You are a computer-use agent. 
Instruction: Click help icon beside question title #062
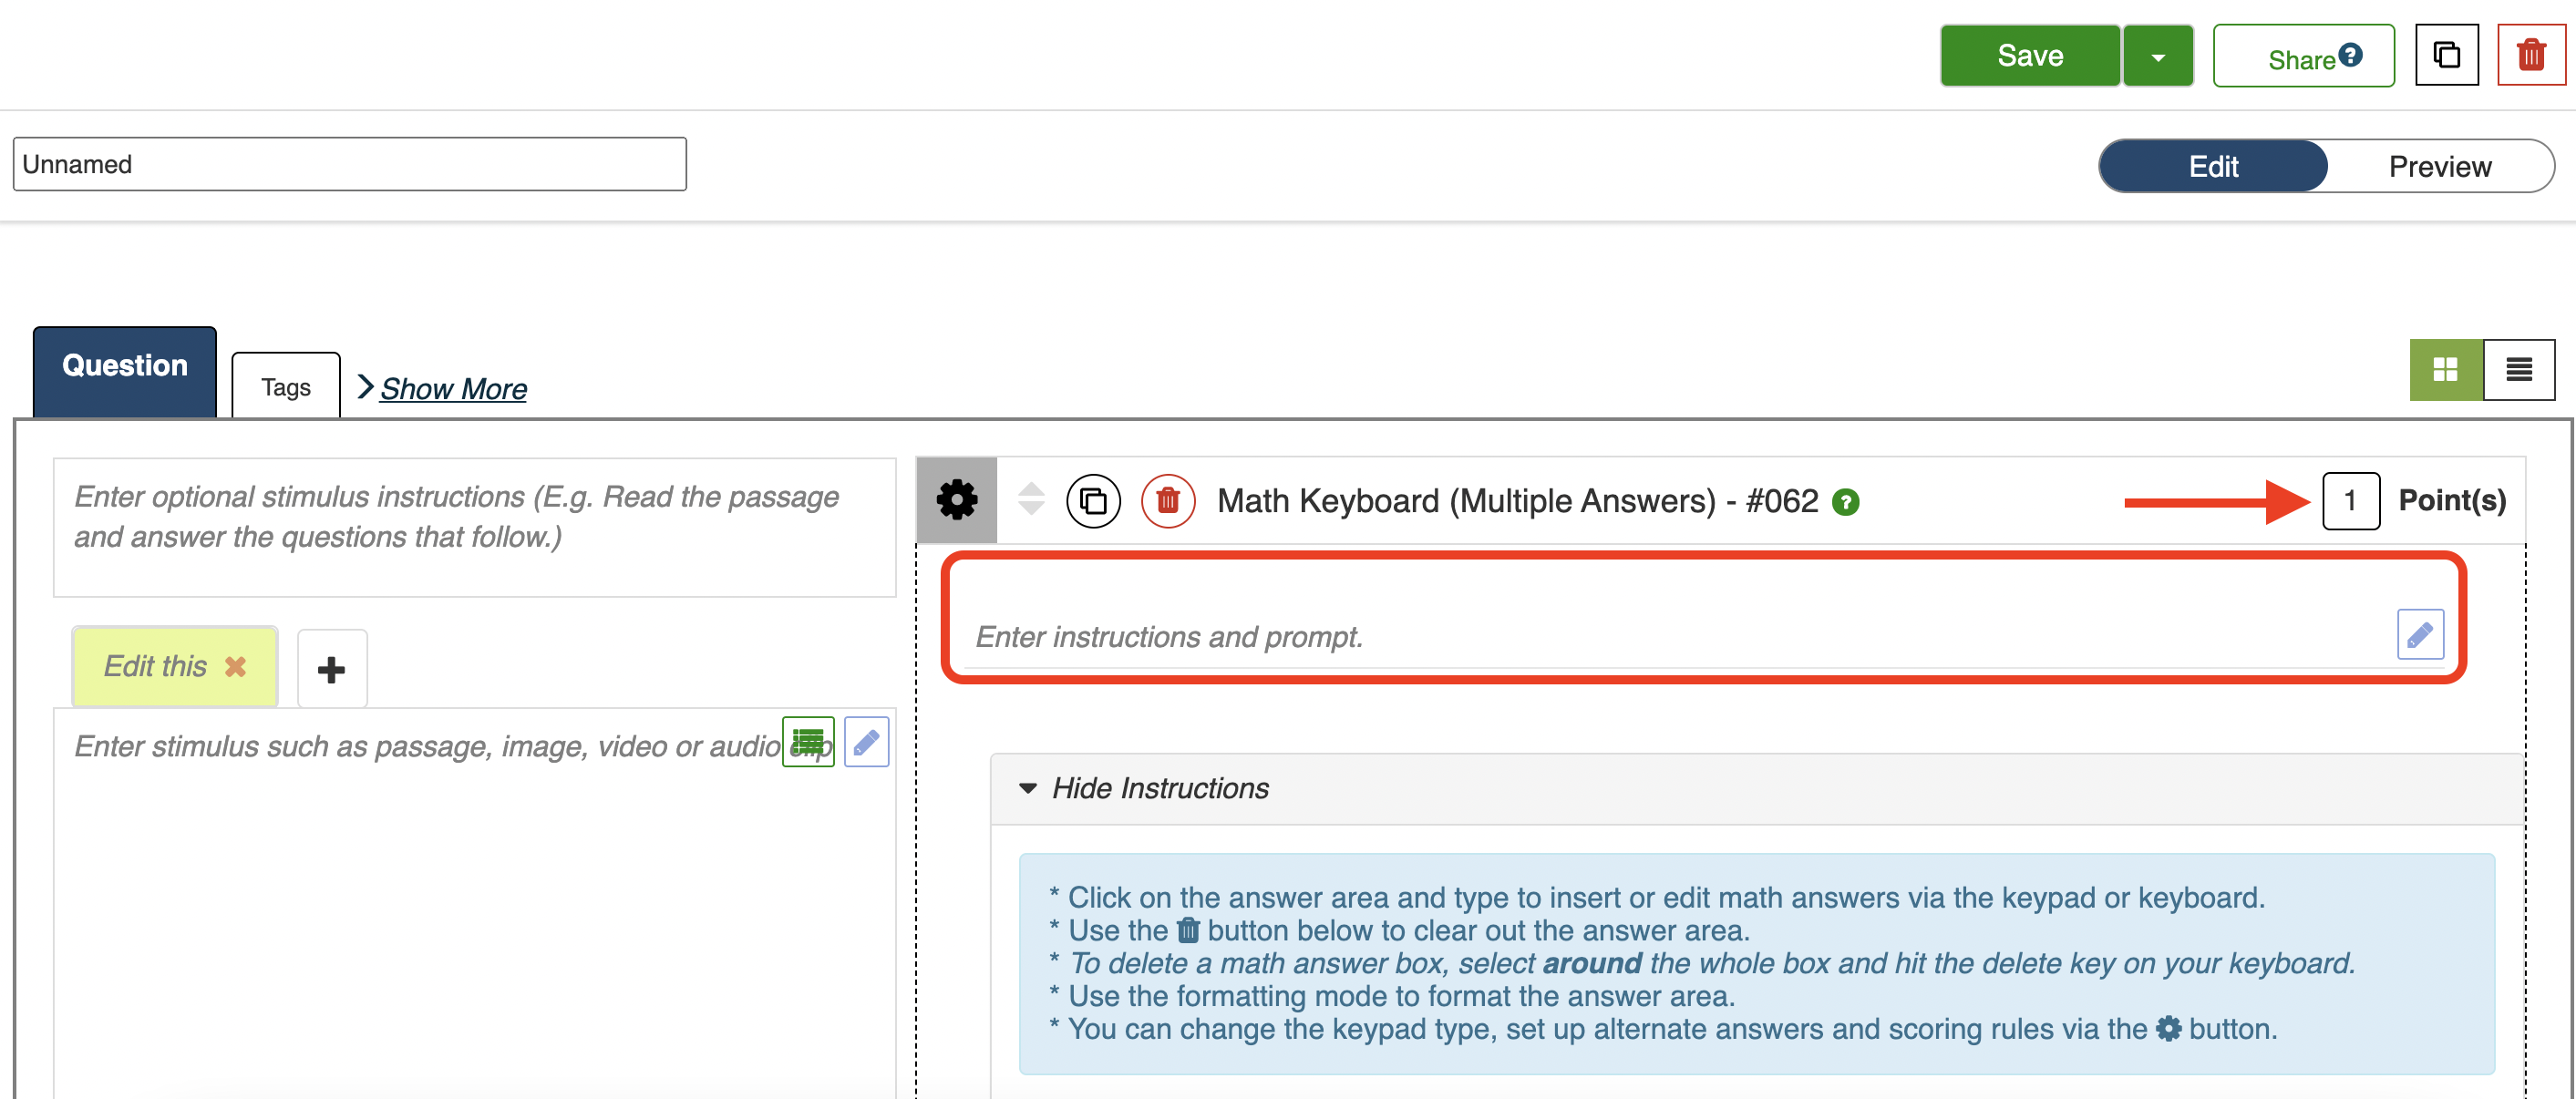point(1845,502)
